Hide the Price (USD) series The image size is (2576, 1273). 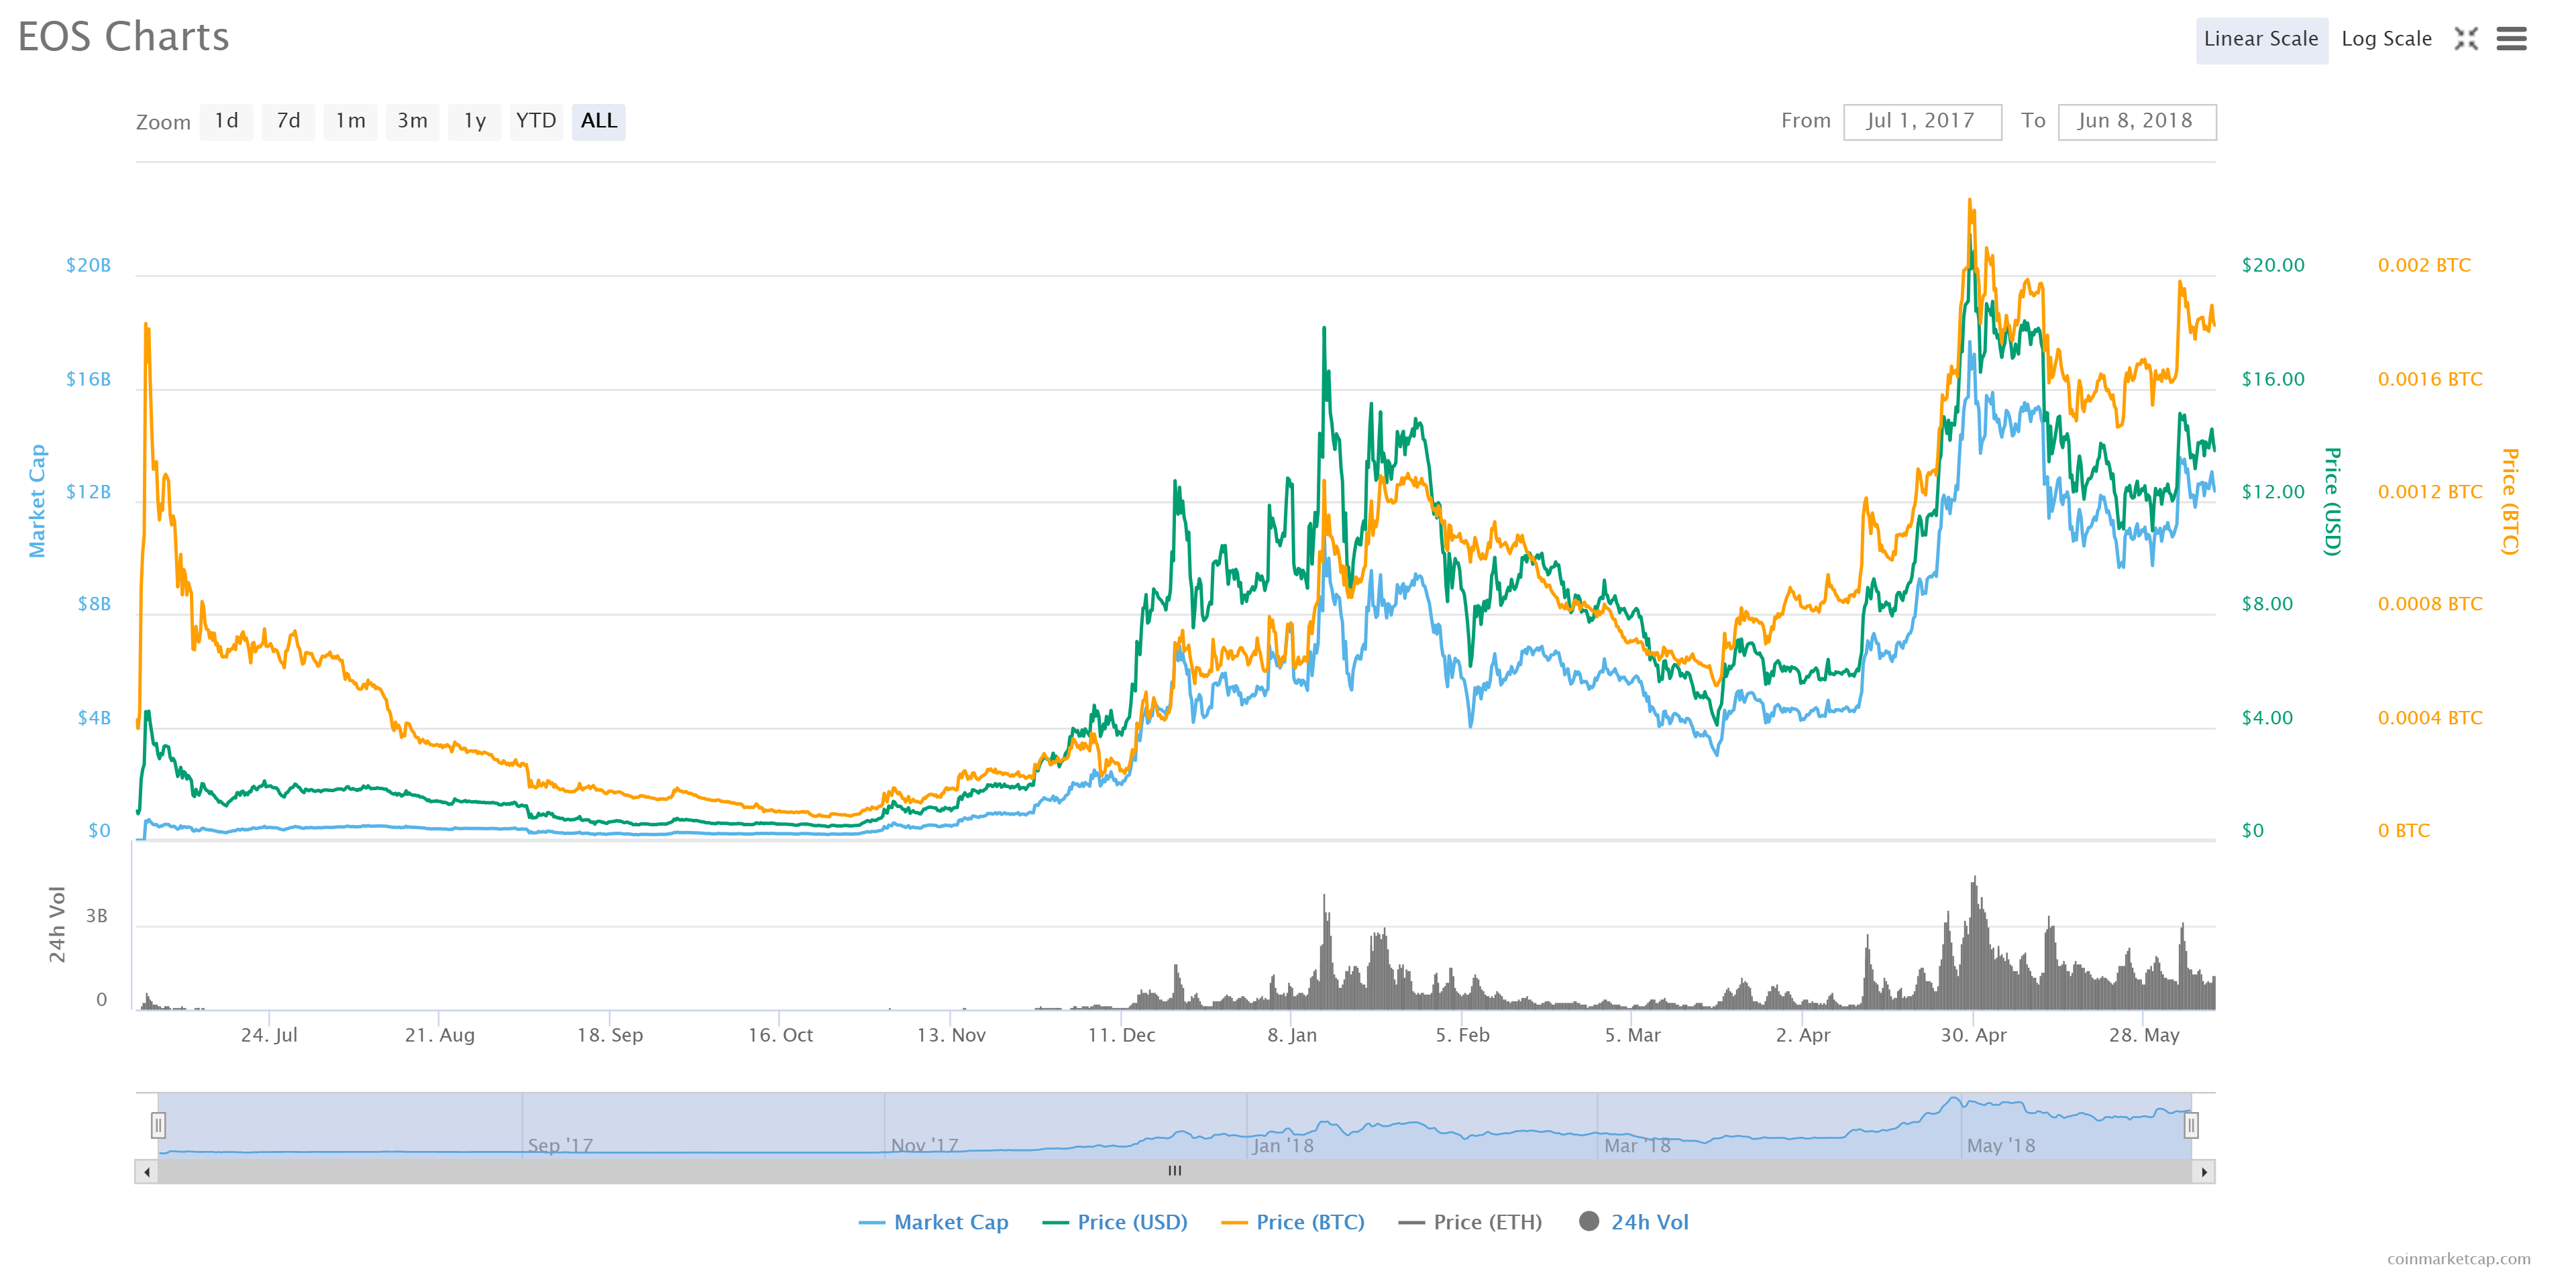coord(1114,1222)
